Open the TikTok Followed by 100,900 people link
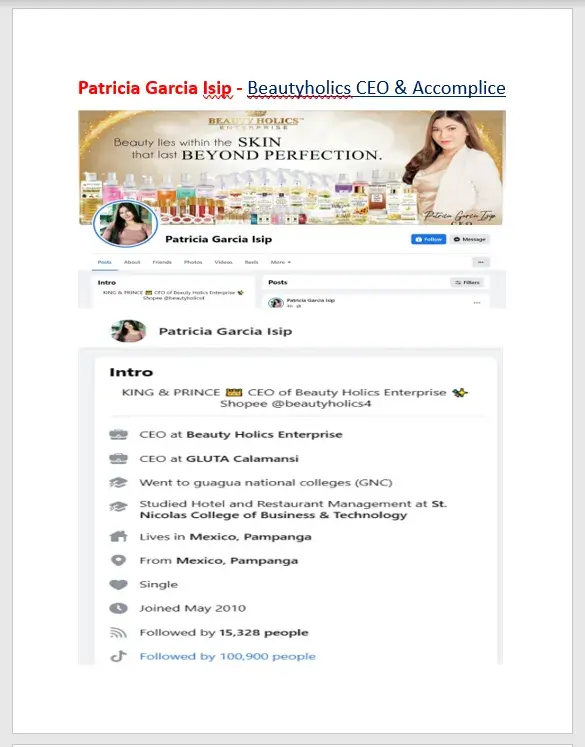Screen dimensions: 585x747 (x=227, y=656)
